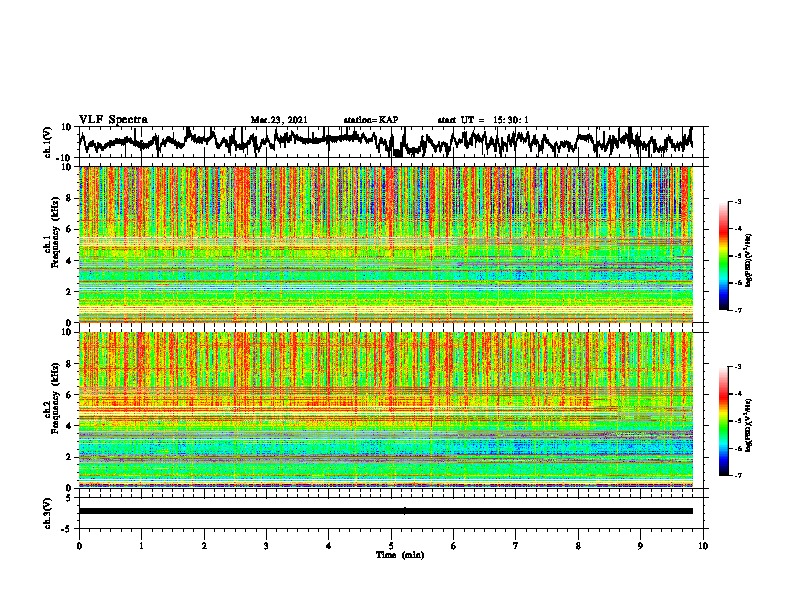Click inside the ch.2 spectrogram panel
The width and height of the screenshot is (792, 612).
pyautogui.click(x=385, y=410)
